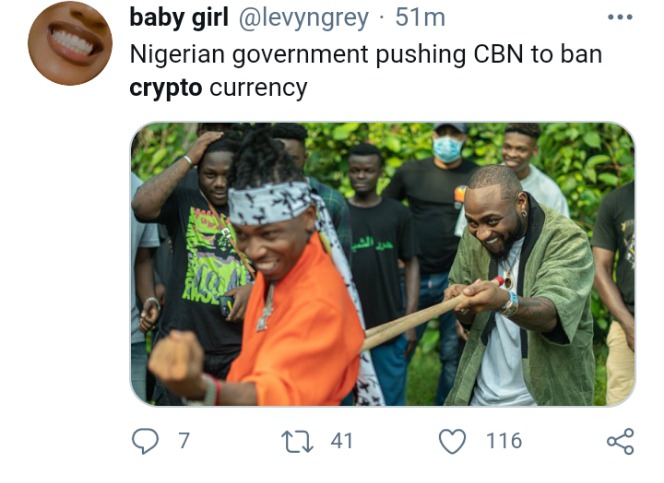Open the share icon menu
The height and width of the screenshot is (483, 664).
coord(620,442)
